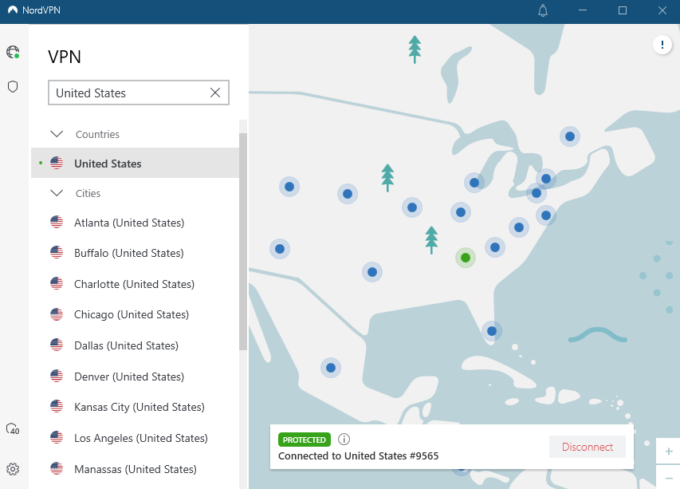
Task: Click the NordVPN logo in the title bar
Action: click(13, 10)
